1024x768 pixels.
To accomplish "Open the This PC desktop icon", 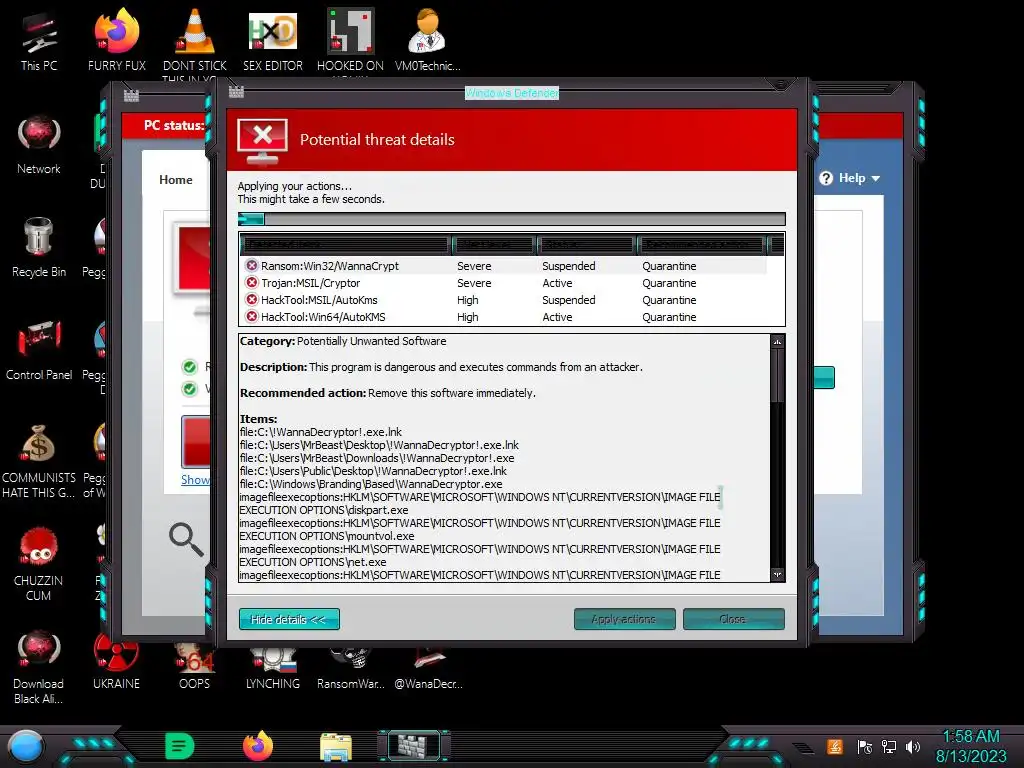I will [x=39, y=41].
